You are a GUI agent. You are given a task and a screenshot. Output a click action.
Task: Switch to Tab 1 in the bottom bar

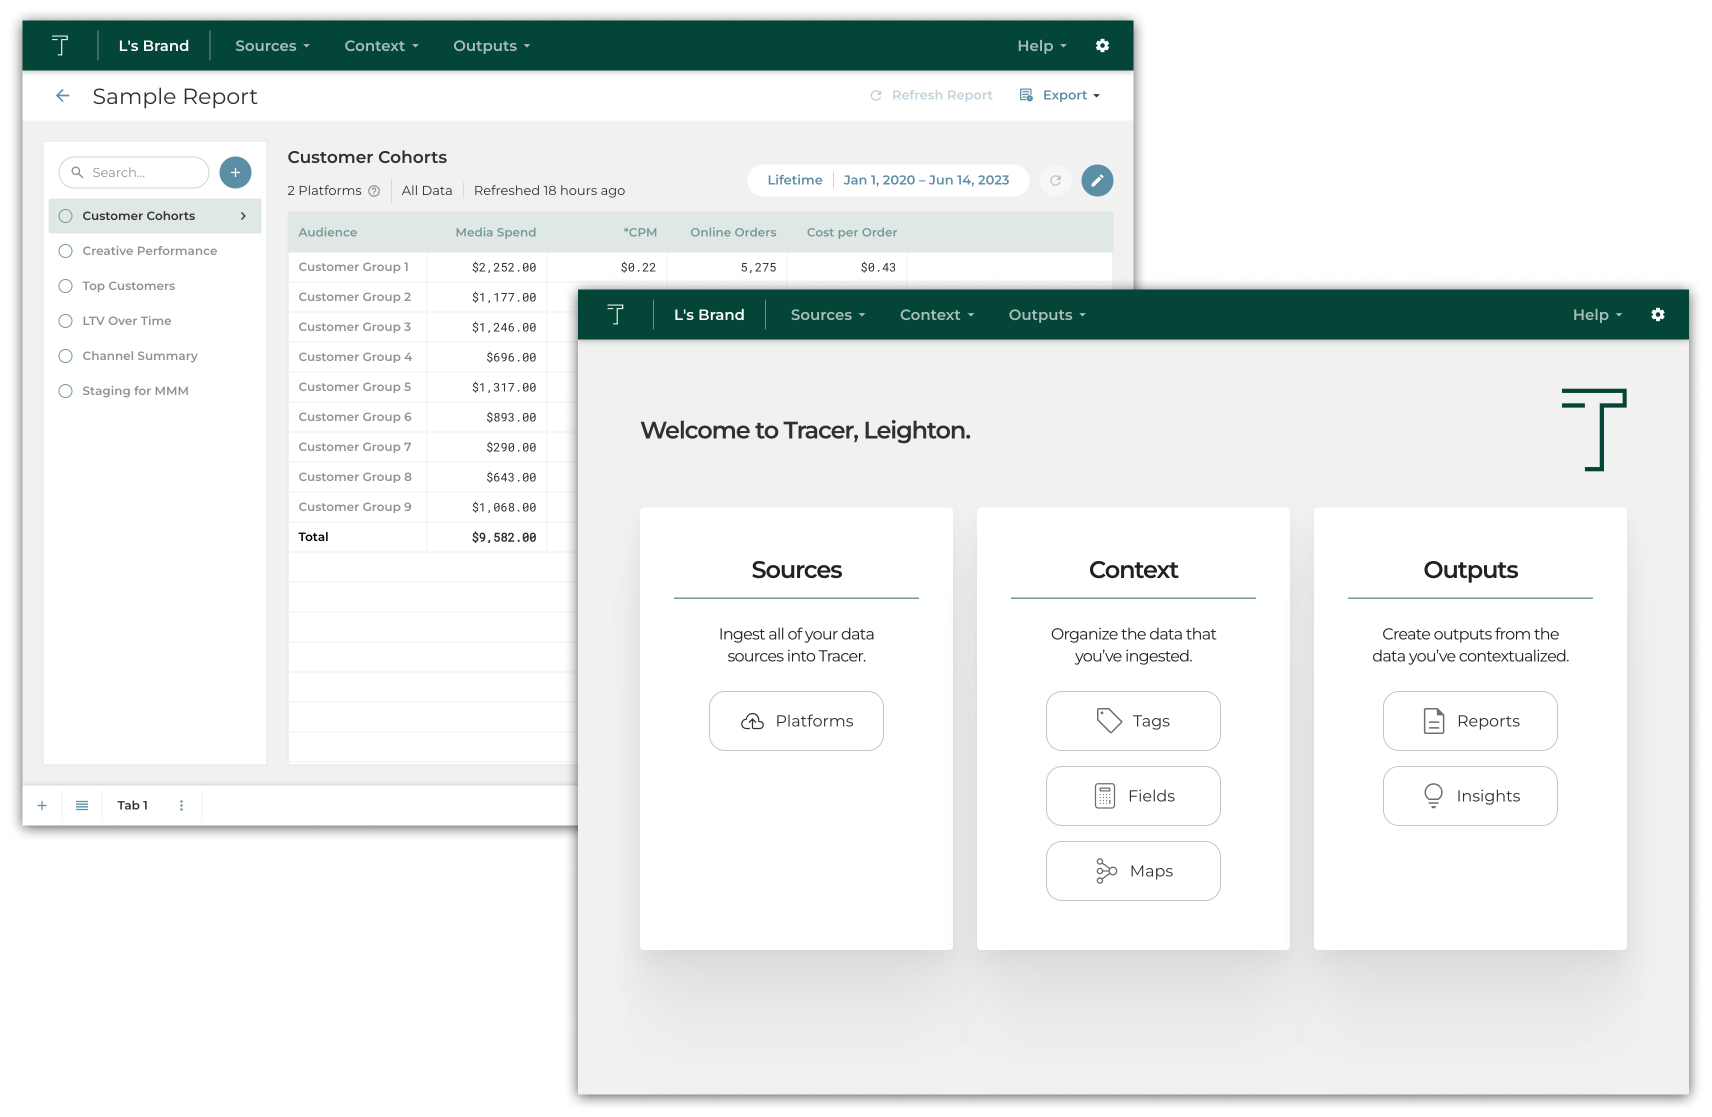[x=132, y=805]
